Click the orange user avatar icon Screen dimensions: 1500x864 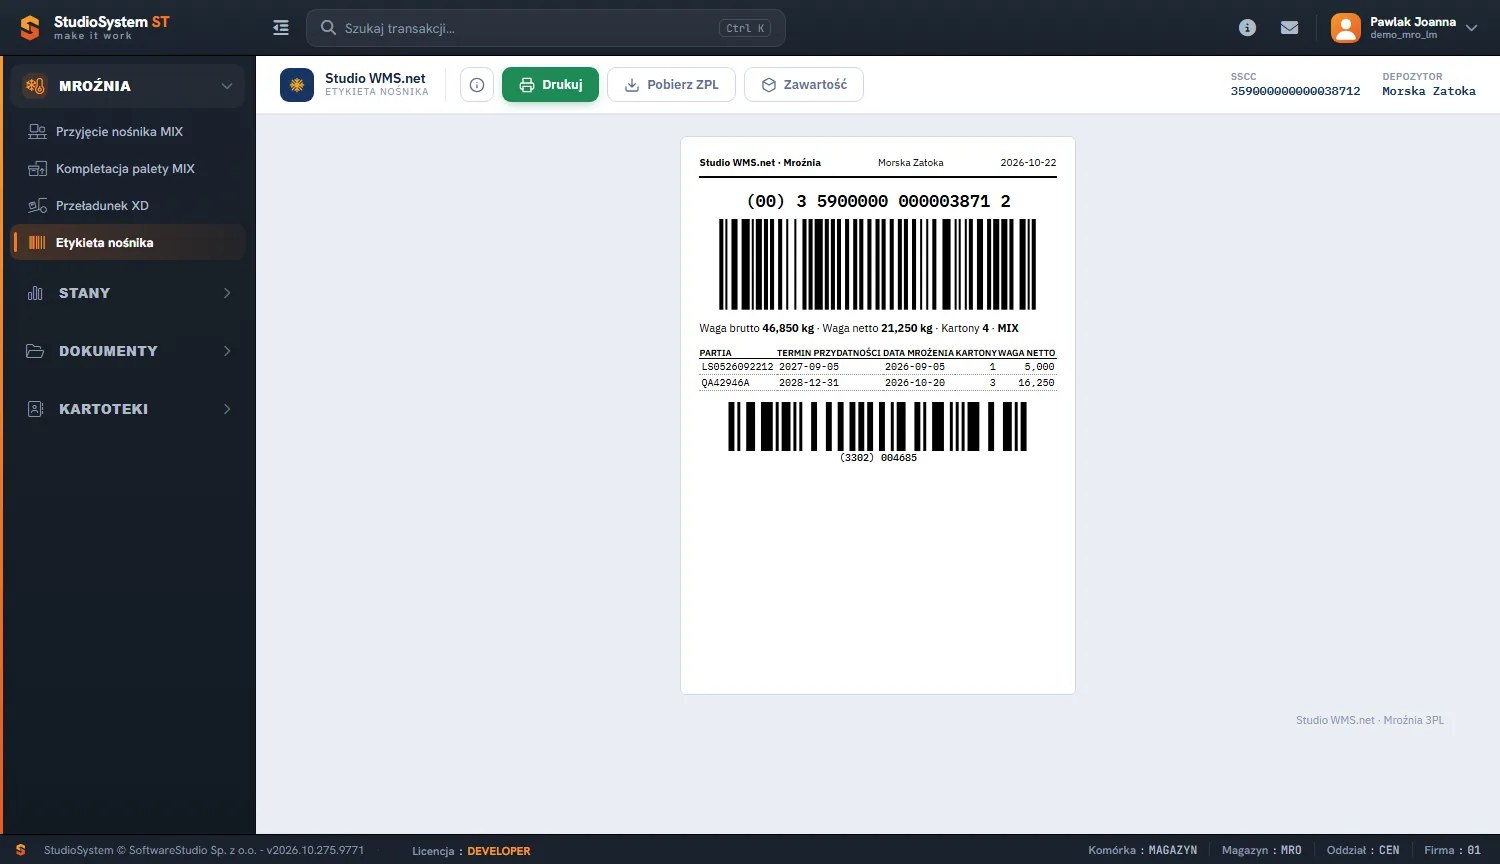(1346, 28)
